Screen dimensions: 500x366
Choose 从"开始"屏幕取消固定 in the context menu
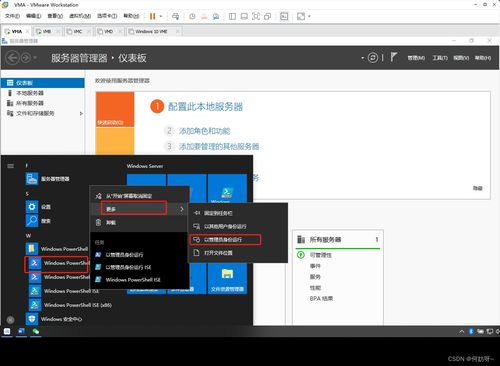[x=139, y=196]
